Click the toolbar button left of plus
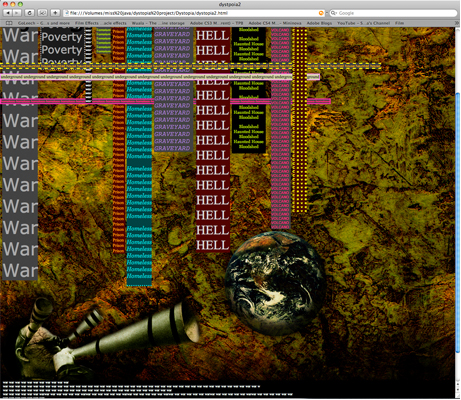The image size is (461, 400). 42,13
